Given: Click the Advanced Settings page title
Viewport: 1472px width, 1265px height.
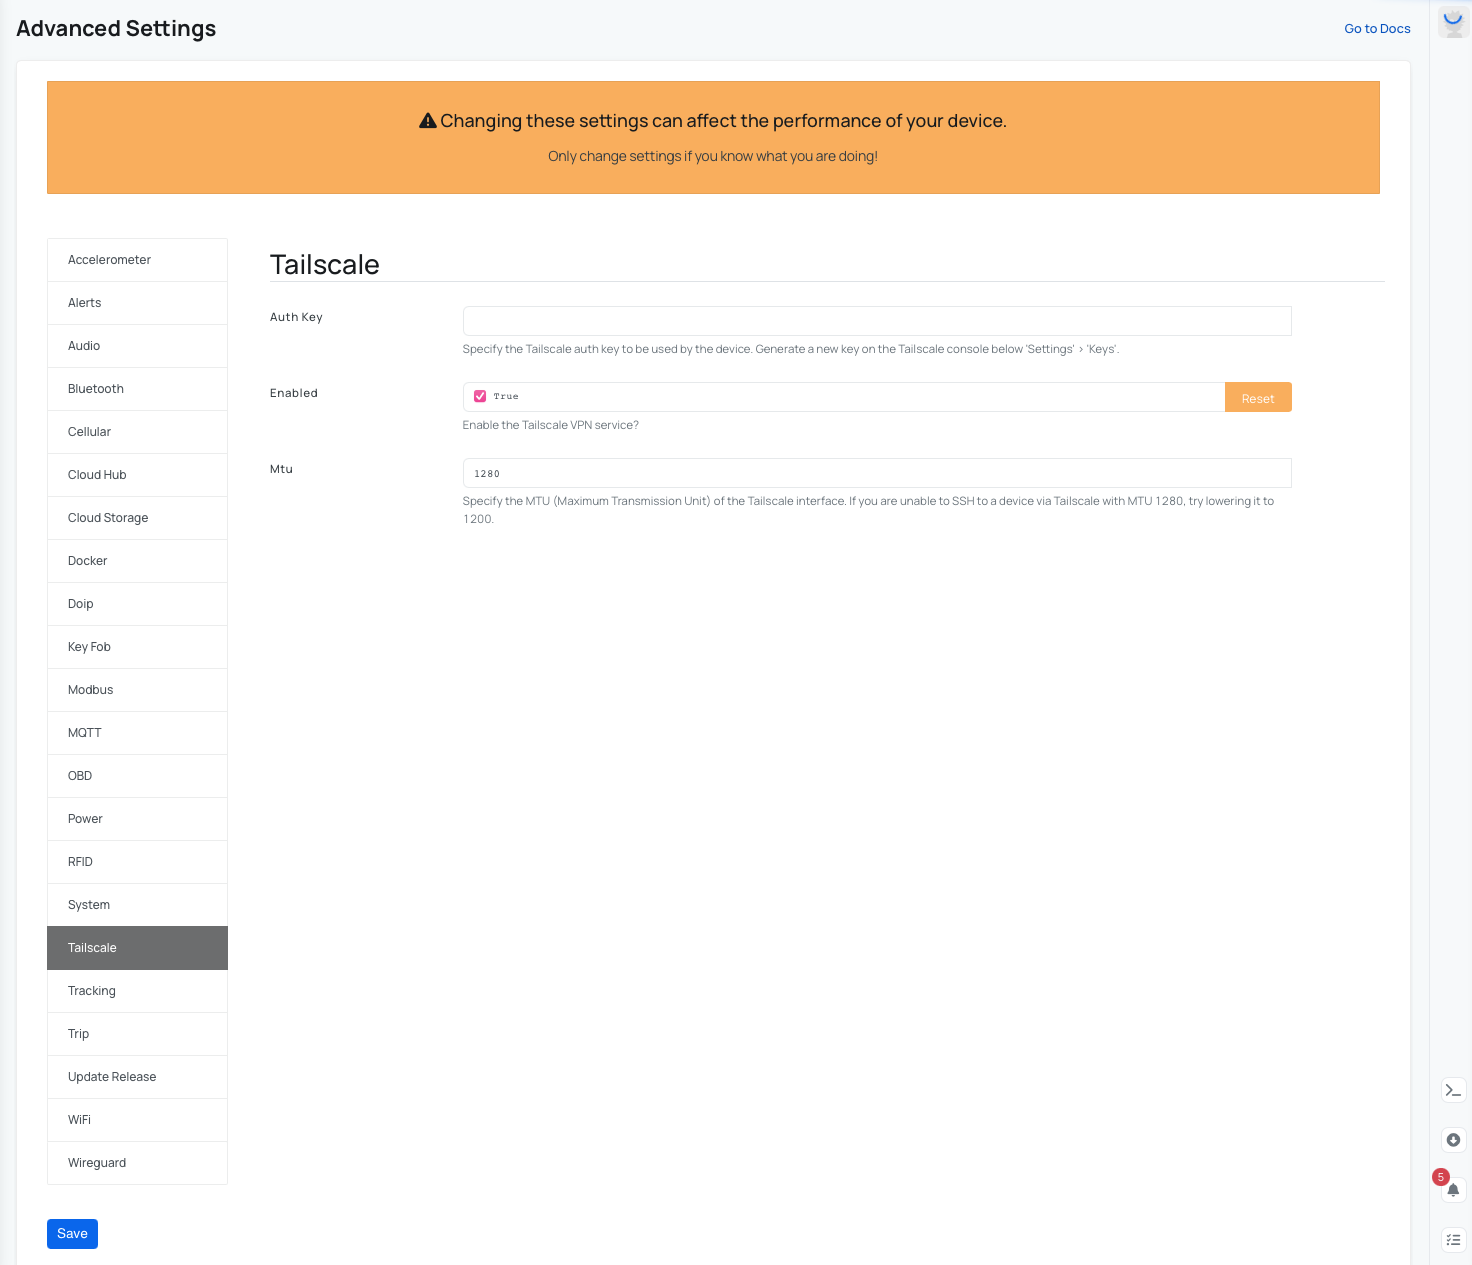Looking at the screenshot, I should [116, 28].
